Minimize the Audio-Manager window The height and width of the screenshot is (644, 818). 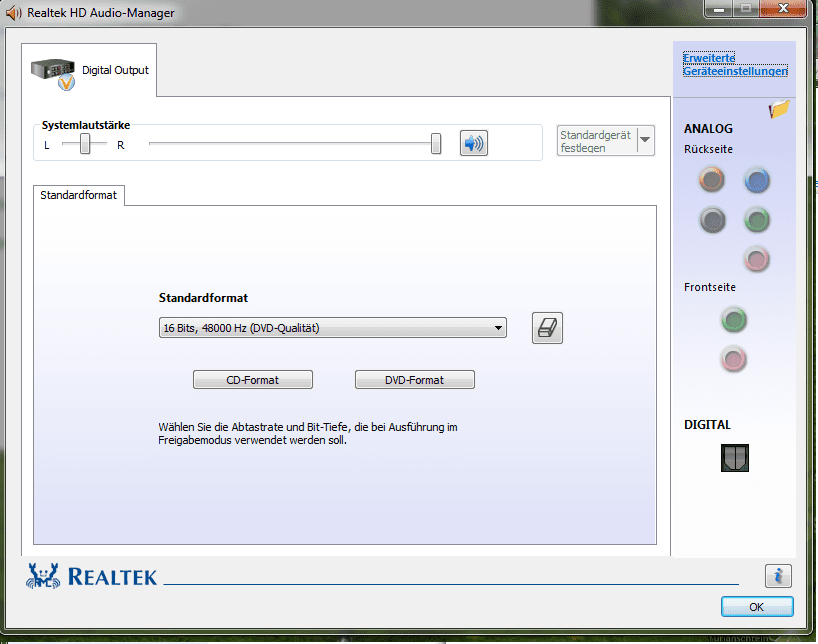point(719,8)
